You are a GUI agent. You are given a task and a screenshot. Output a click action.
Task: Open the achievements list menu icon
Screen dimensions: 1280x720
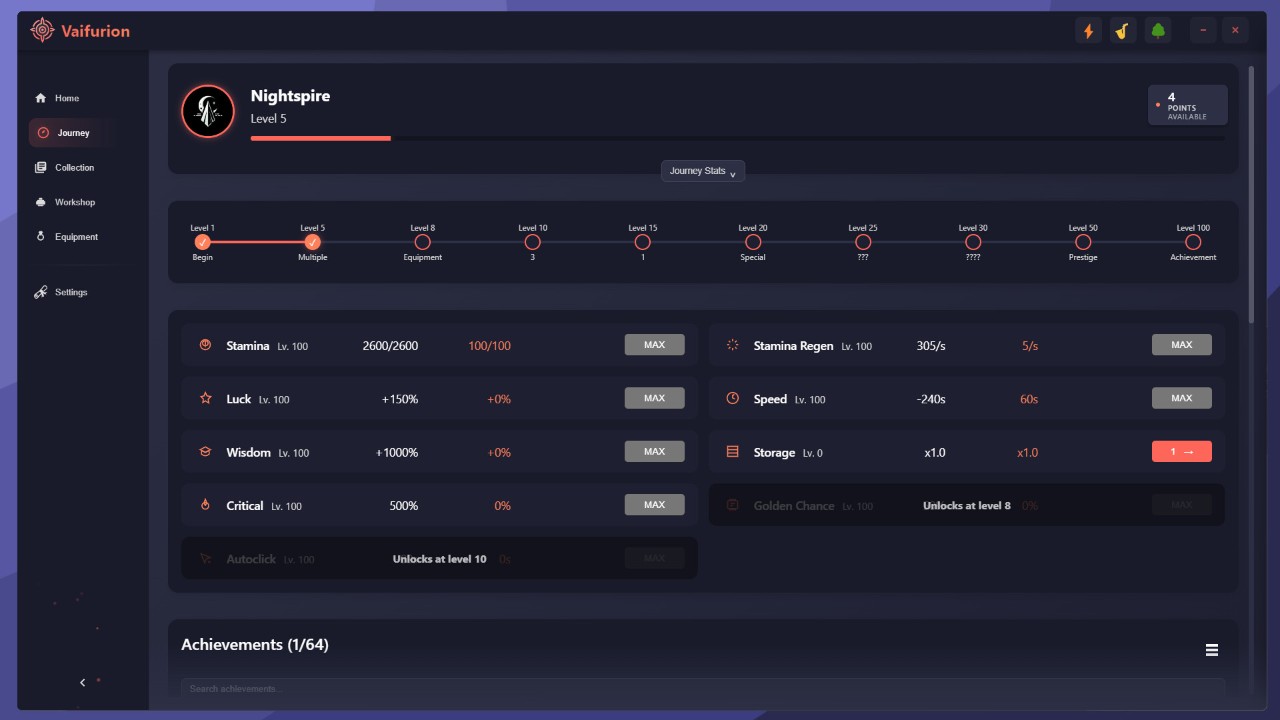1211,650
